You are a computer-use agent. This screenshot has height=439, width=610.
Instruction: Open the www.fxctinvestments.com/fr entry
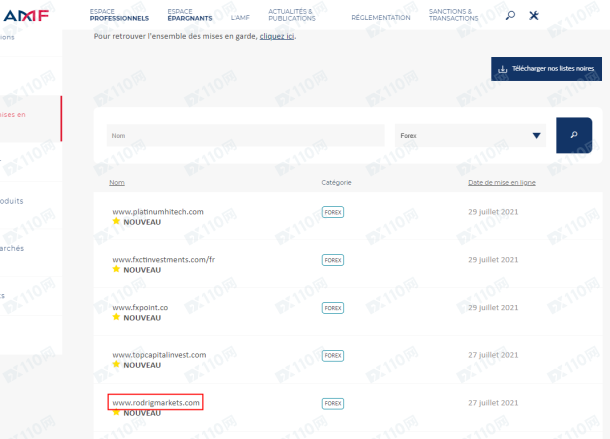164,259
